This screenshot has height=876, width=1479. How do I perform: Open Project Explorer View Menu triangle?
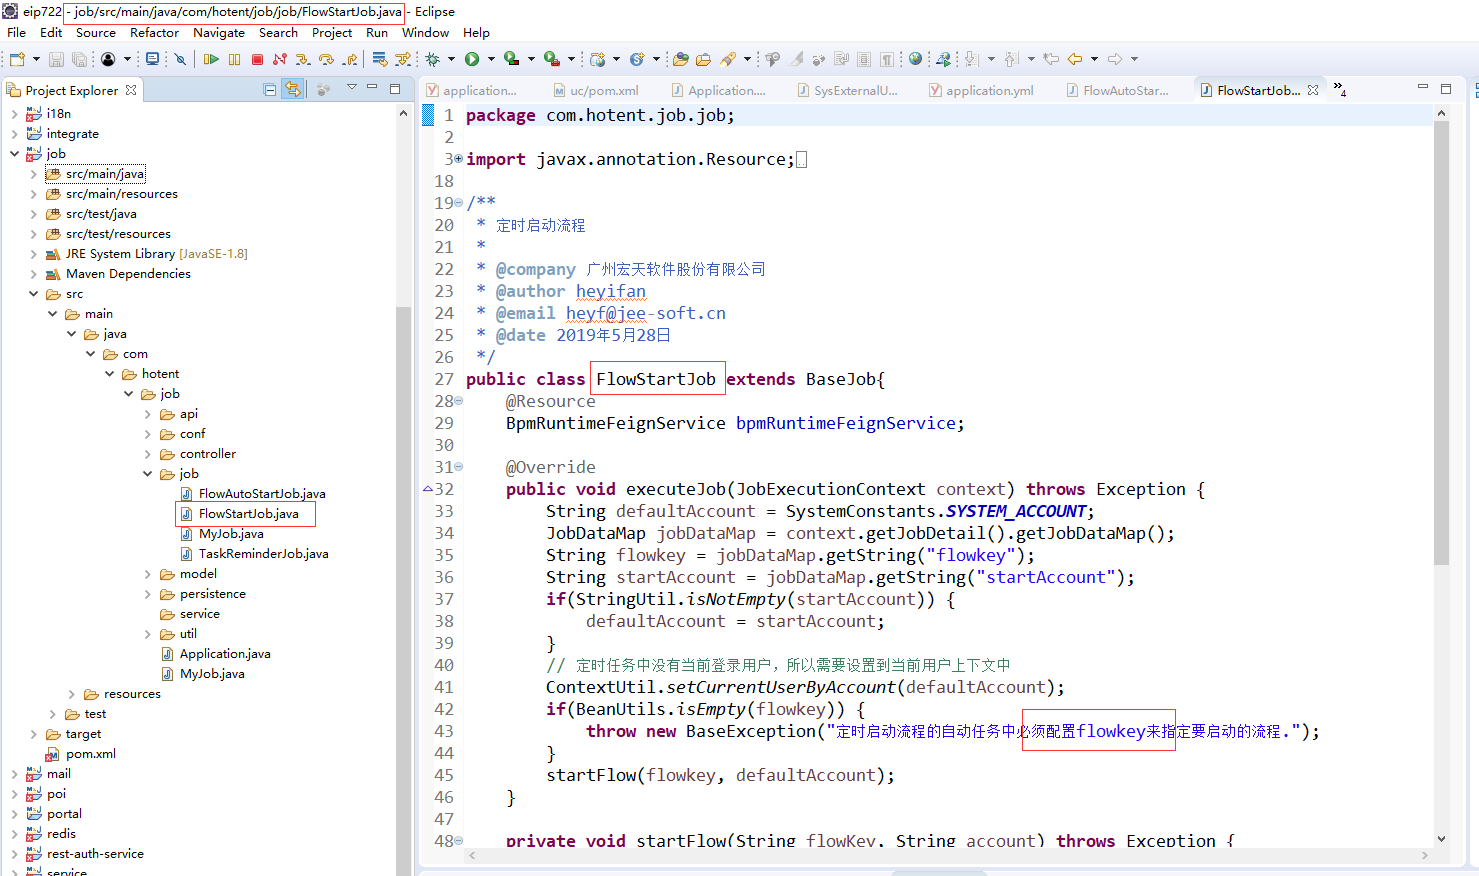click(352, 88)
